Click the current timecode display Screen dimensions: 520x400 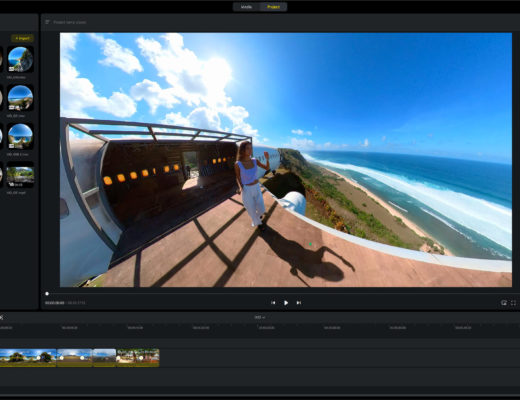(55, 303)
